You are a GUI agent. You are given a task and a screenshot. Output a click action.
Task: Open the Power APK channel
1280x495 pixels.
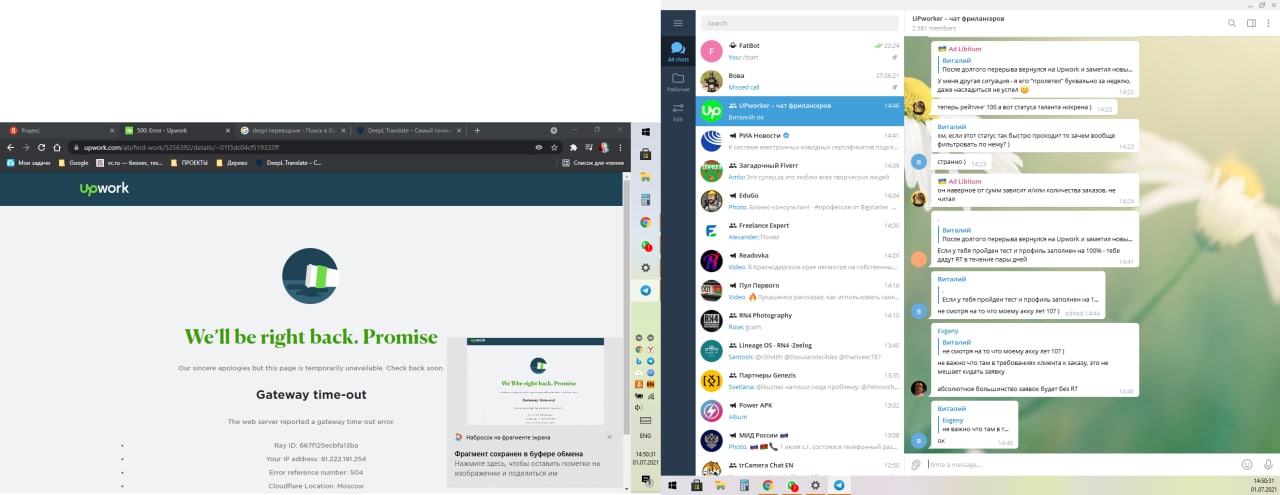799,411
